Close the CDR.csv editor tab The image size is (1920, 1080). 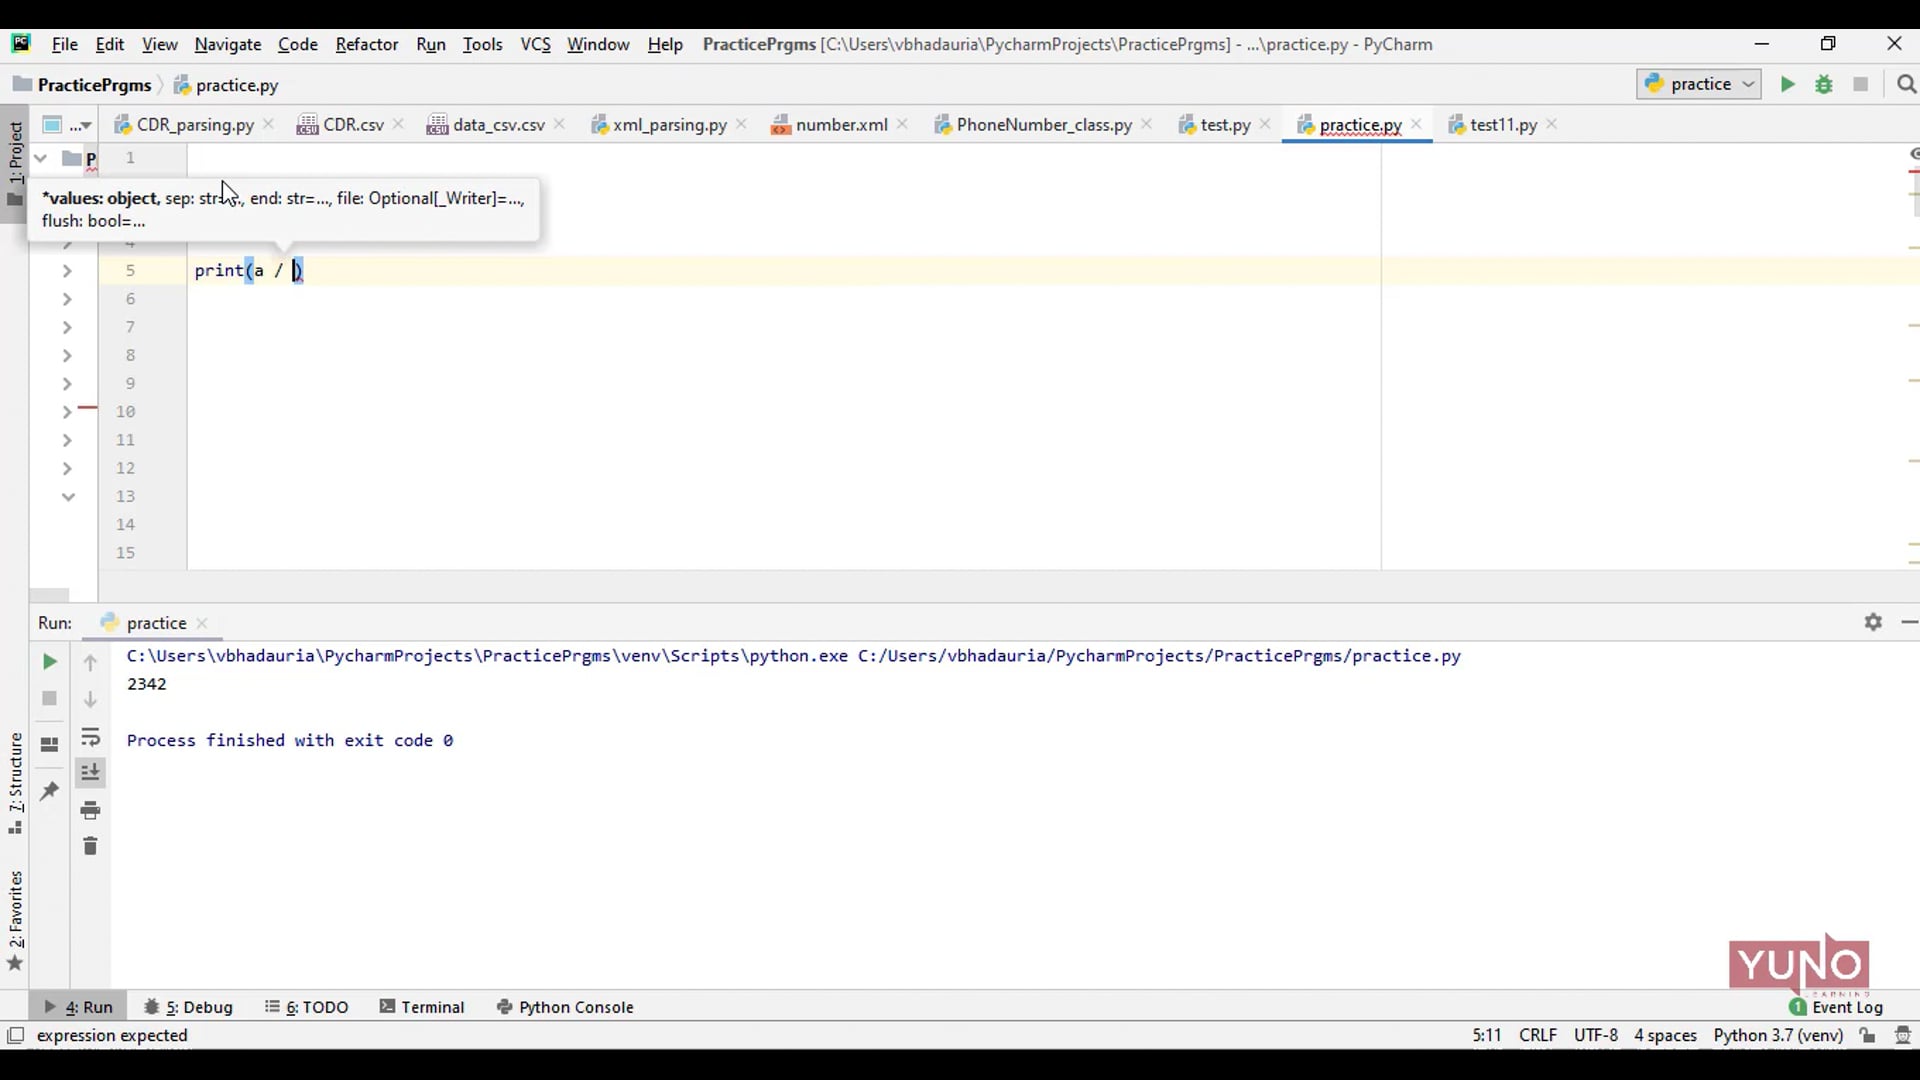399,124
